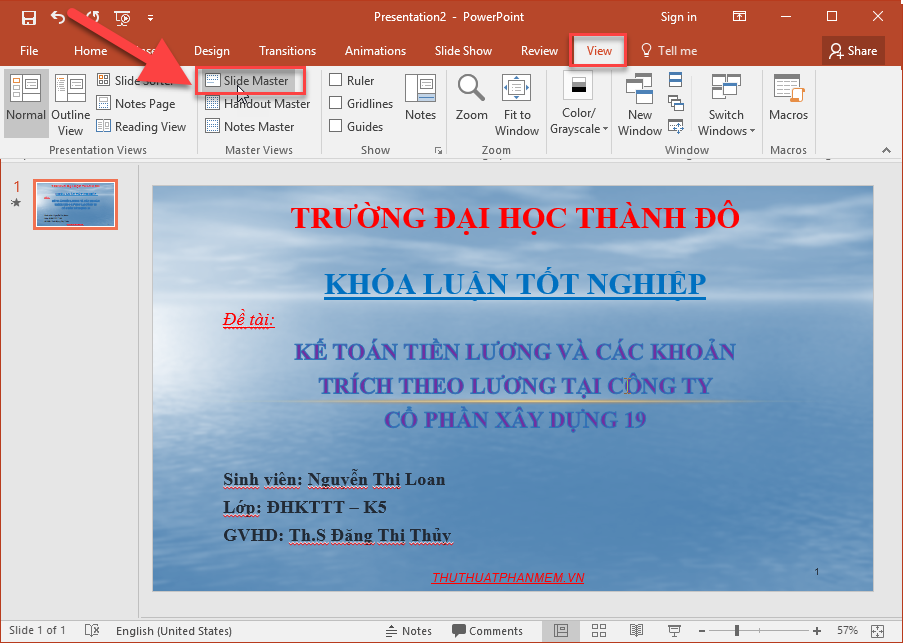The height and width of the screenshot is (643, 903).
Task: Click Cascade windows icon
Action: (676, 103)
